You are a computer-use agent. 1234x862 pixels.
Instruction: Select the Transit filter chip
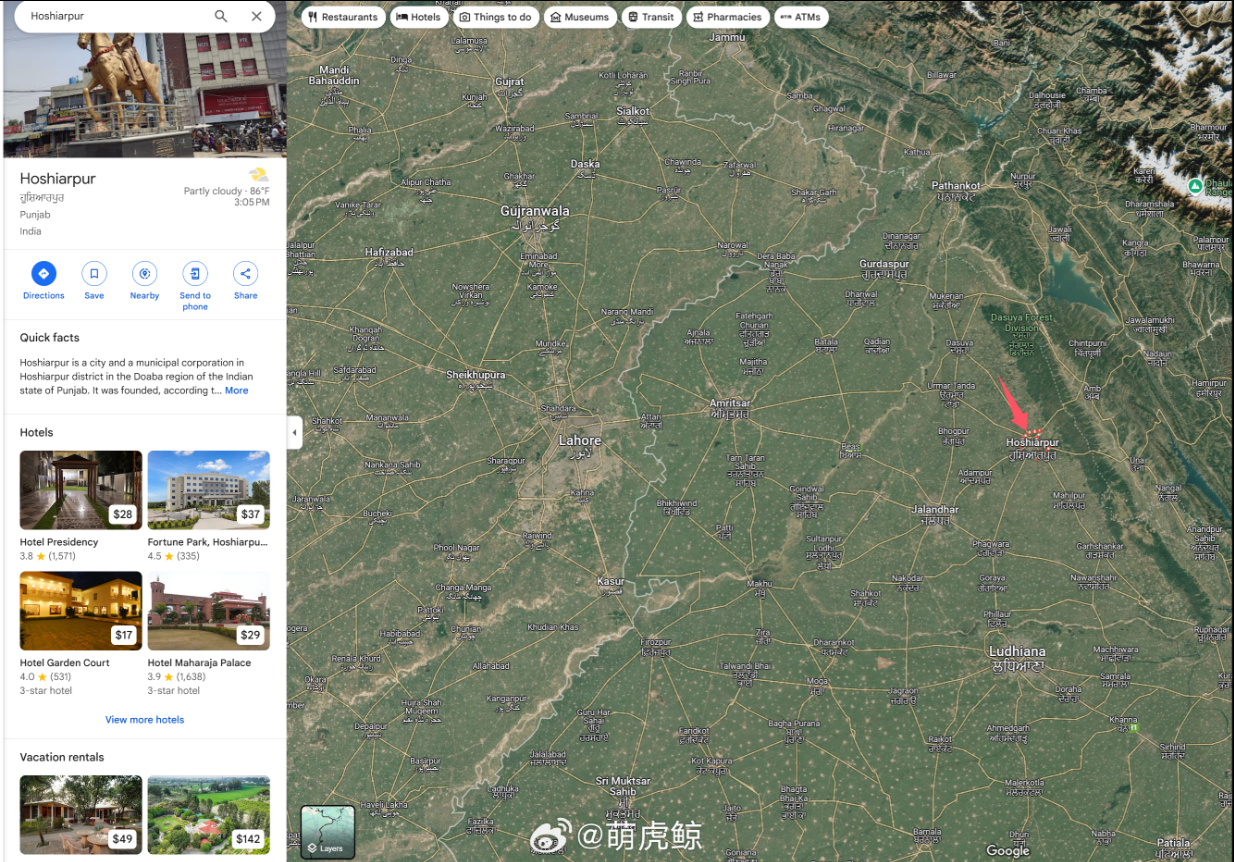click(651, 17)
